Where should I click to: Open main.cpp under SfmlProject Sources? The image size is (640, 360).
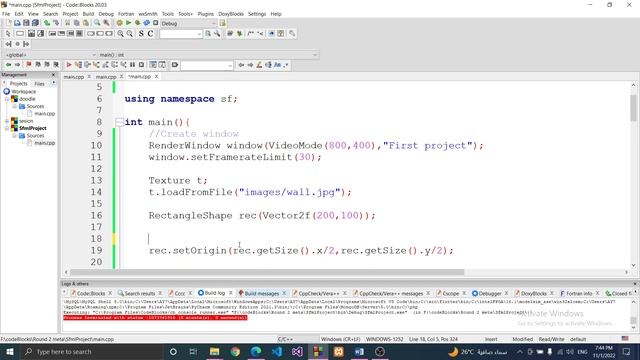click(44, 143)
